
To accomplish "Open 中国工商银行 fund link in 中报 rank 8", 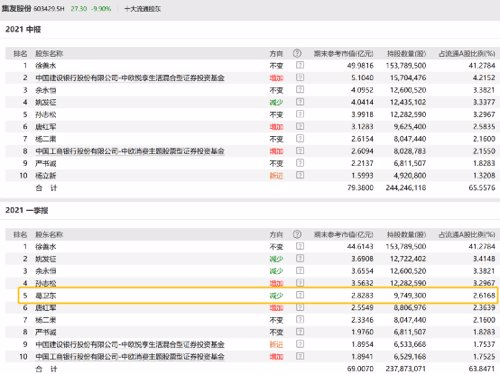I will click(130, 151).
